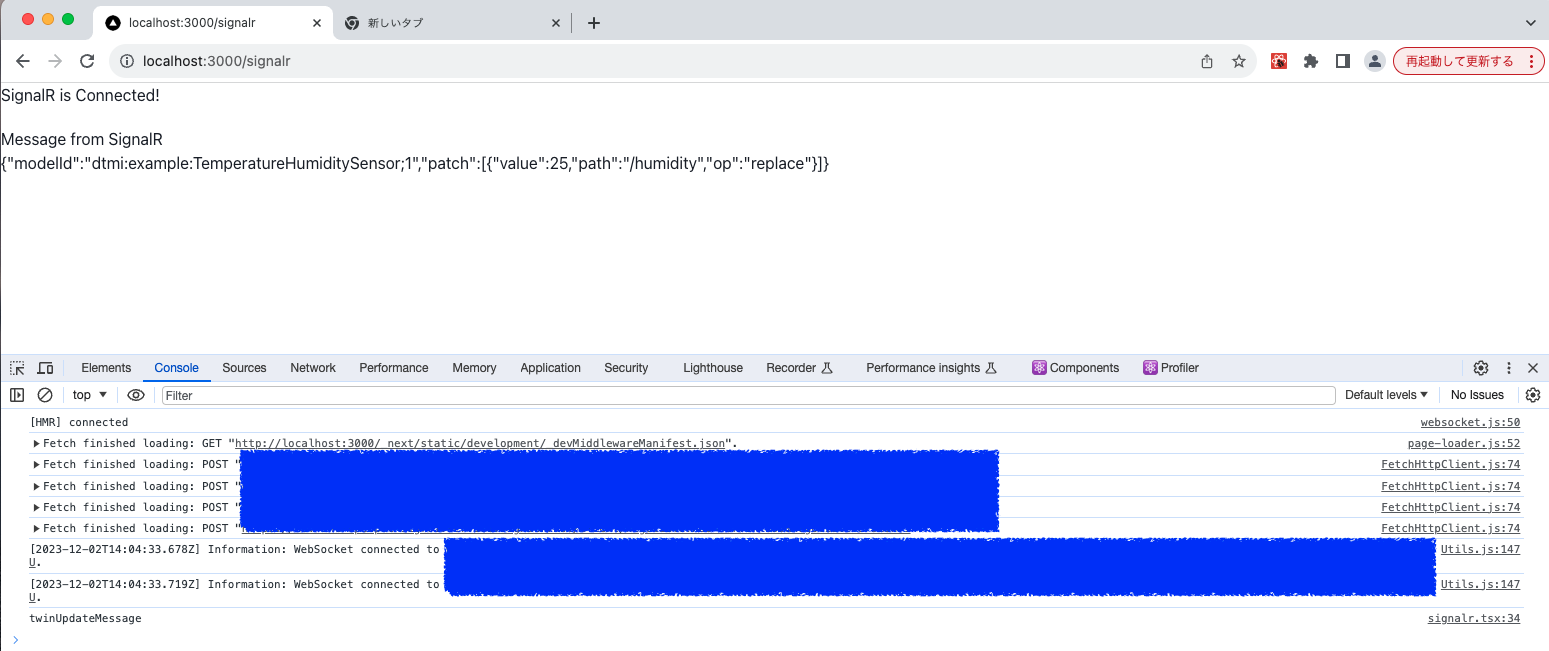Image resolution: width=1549 pixels, height=651 pixels.
Task: Open the Performance insights tab
Action: tap(931, 368)
